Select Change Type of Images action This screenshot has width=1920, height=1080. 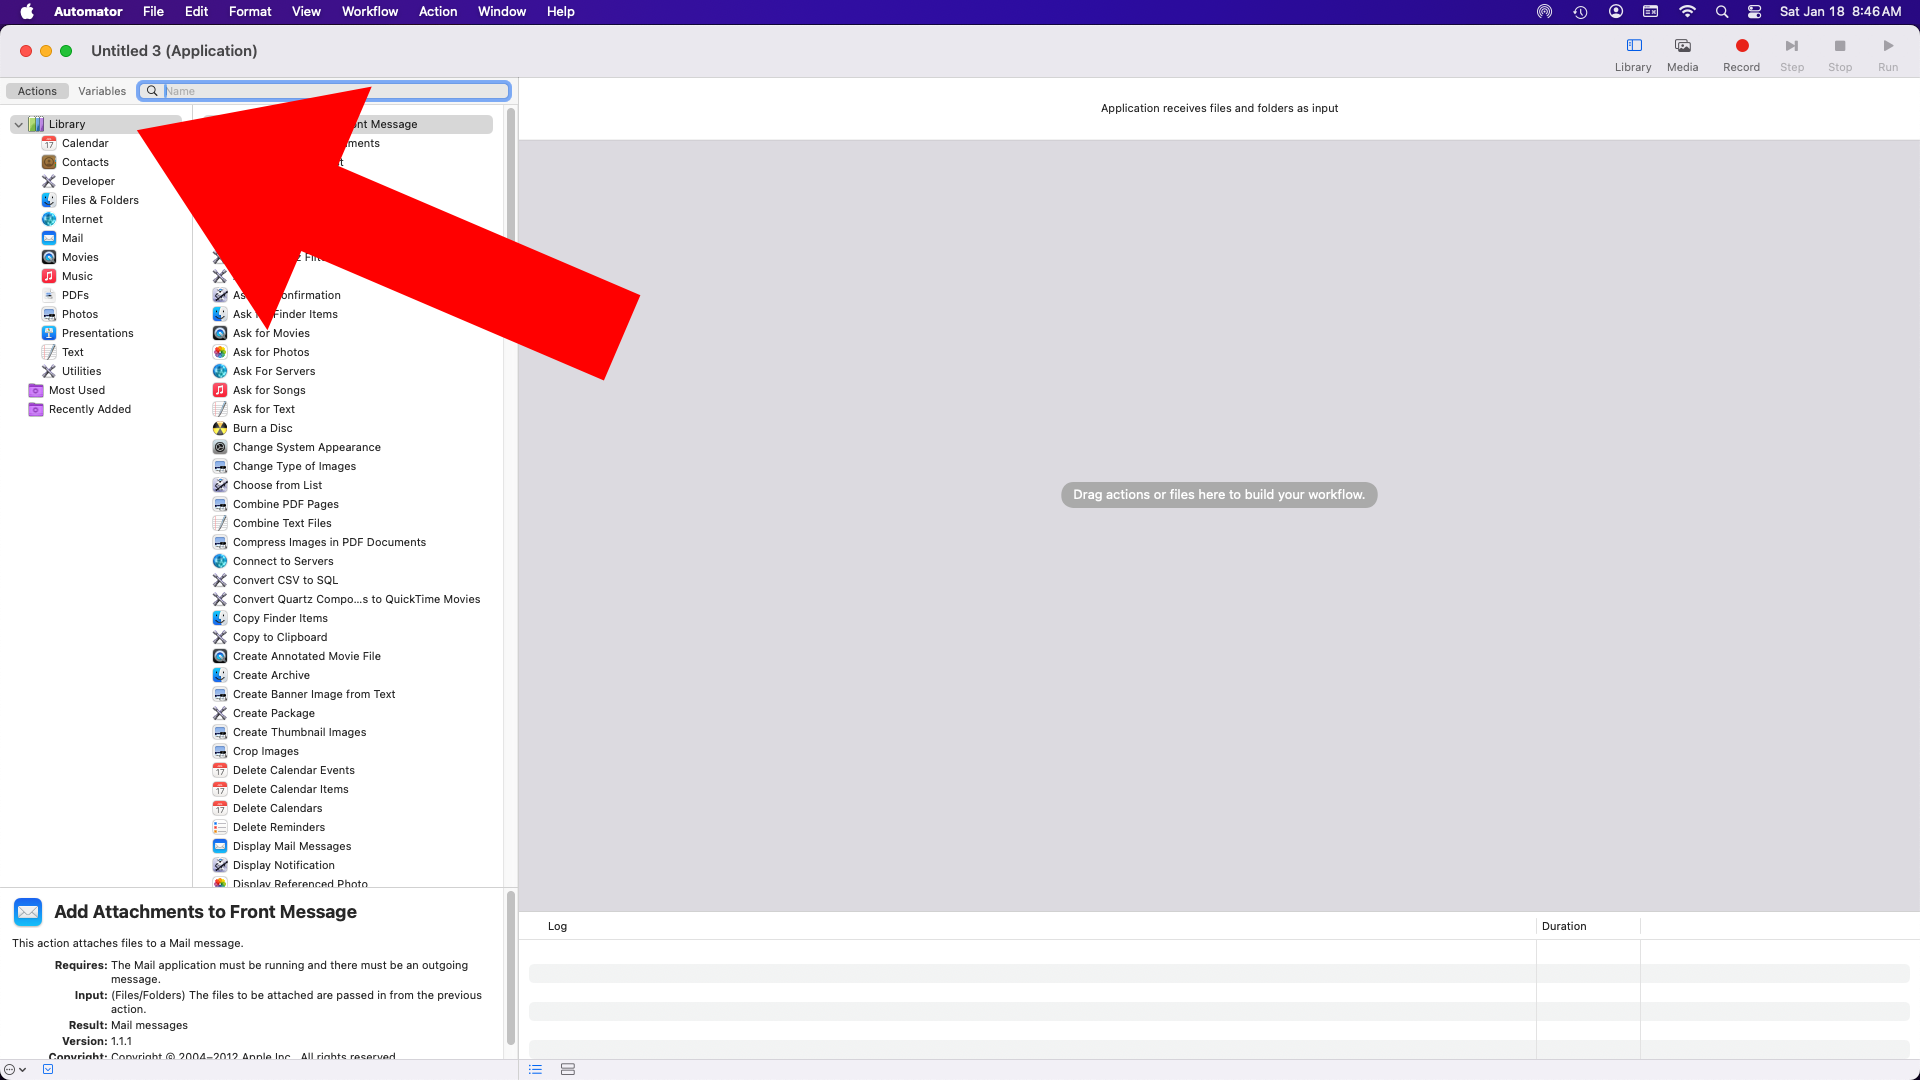294,466
